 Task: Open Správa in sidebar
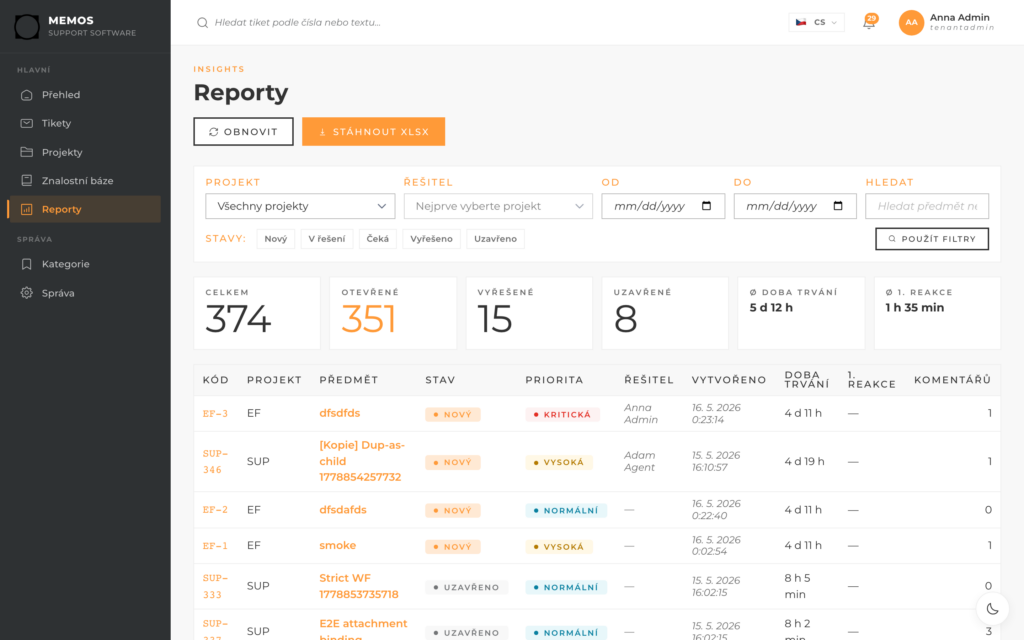(85, 293)
